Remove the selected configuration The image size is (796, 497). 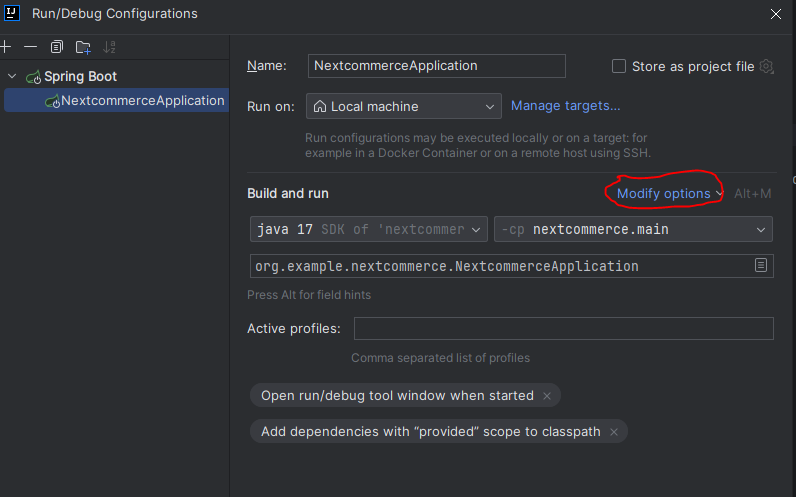pos(30,47)
